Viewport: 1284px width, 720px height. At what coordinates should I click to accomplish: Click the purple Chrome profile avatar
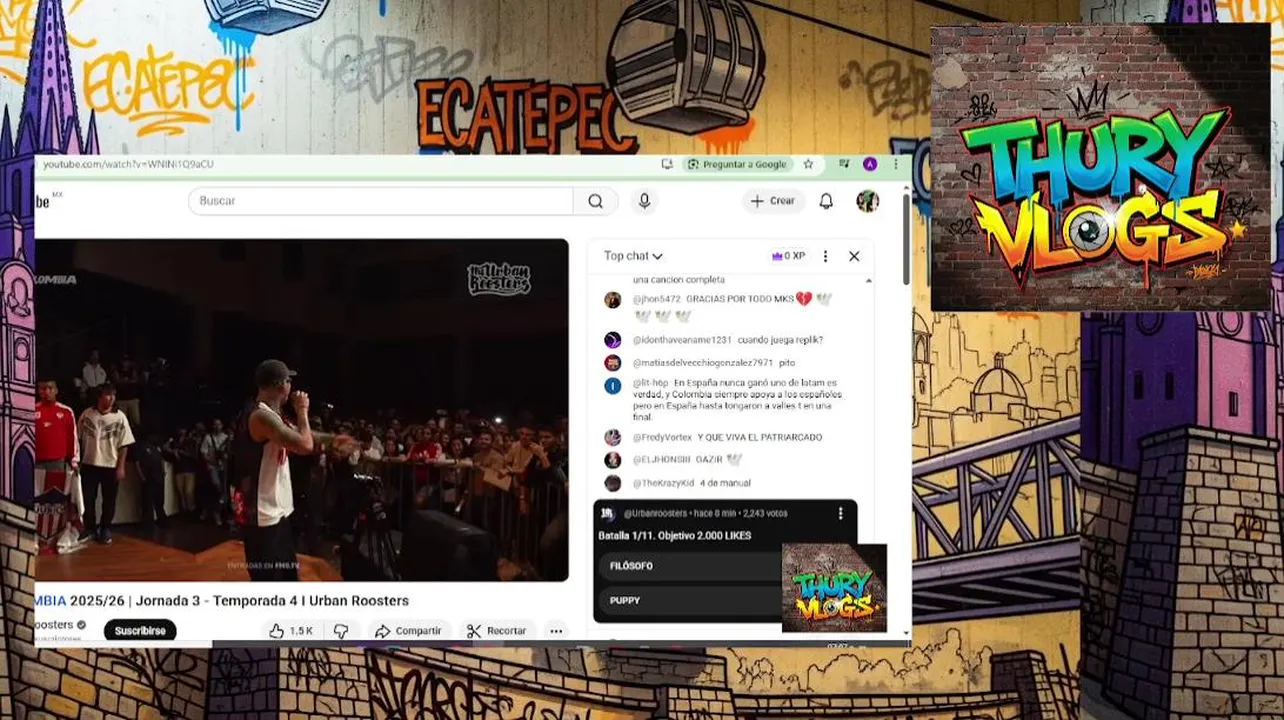tap(870, 164)
